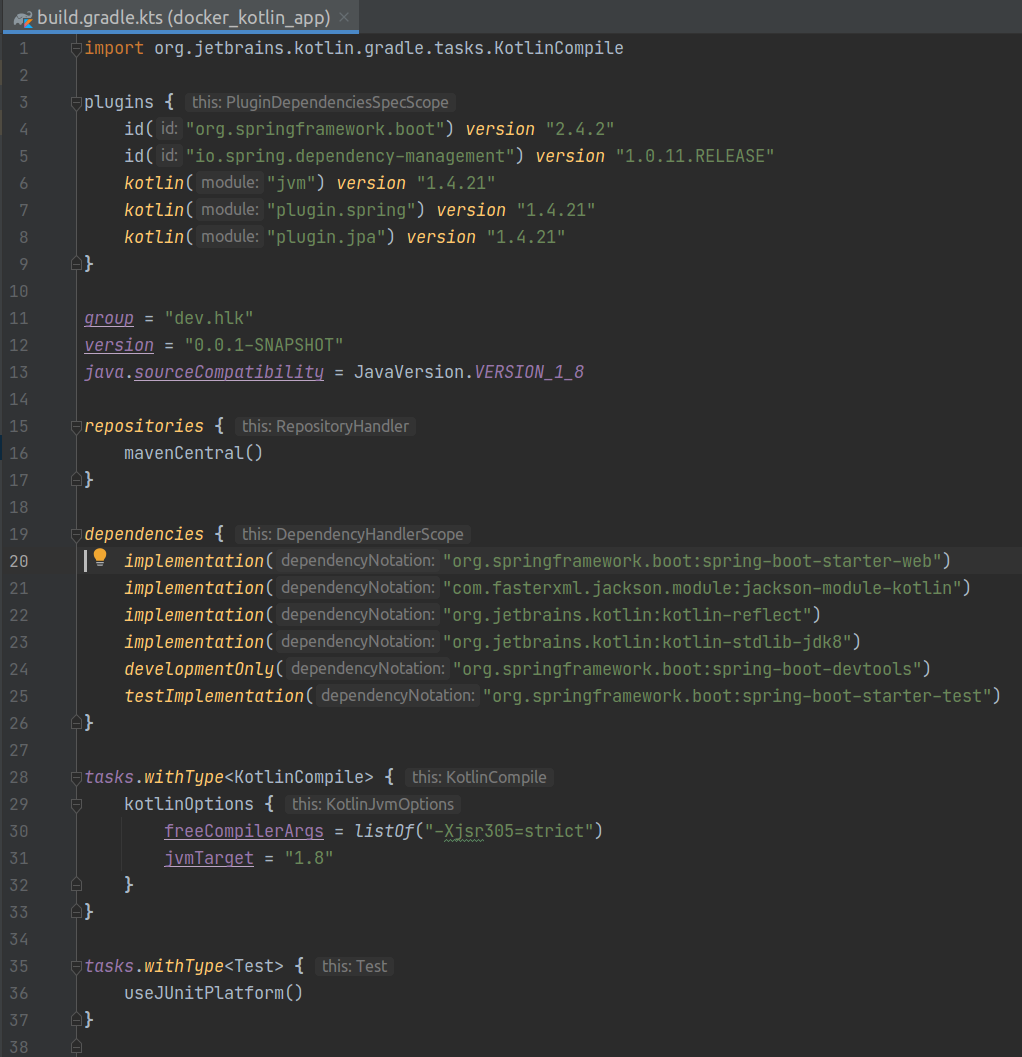Click the underlined group property
The image size is (1022, 1057).
[109, 318]
